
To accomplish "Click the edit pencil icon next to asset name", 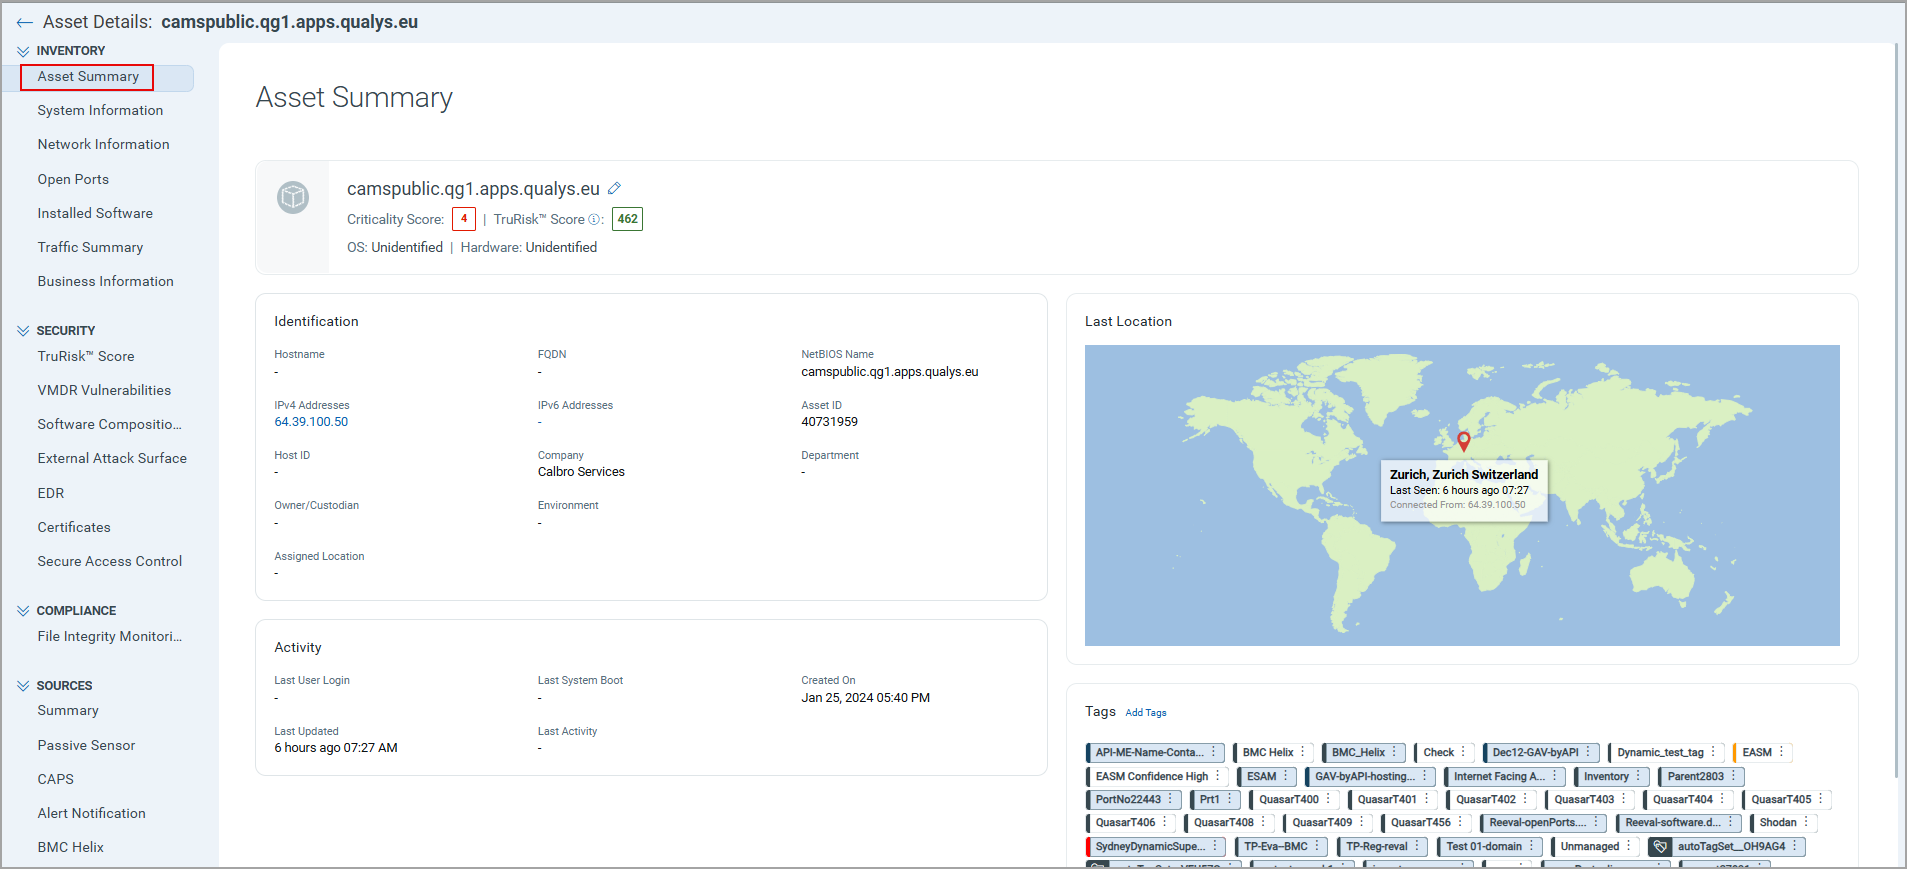I will (615, 188).
